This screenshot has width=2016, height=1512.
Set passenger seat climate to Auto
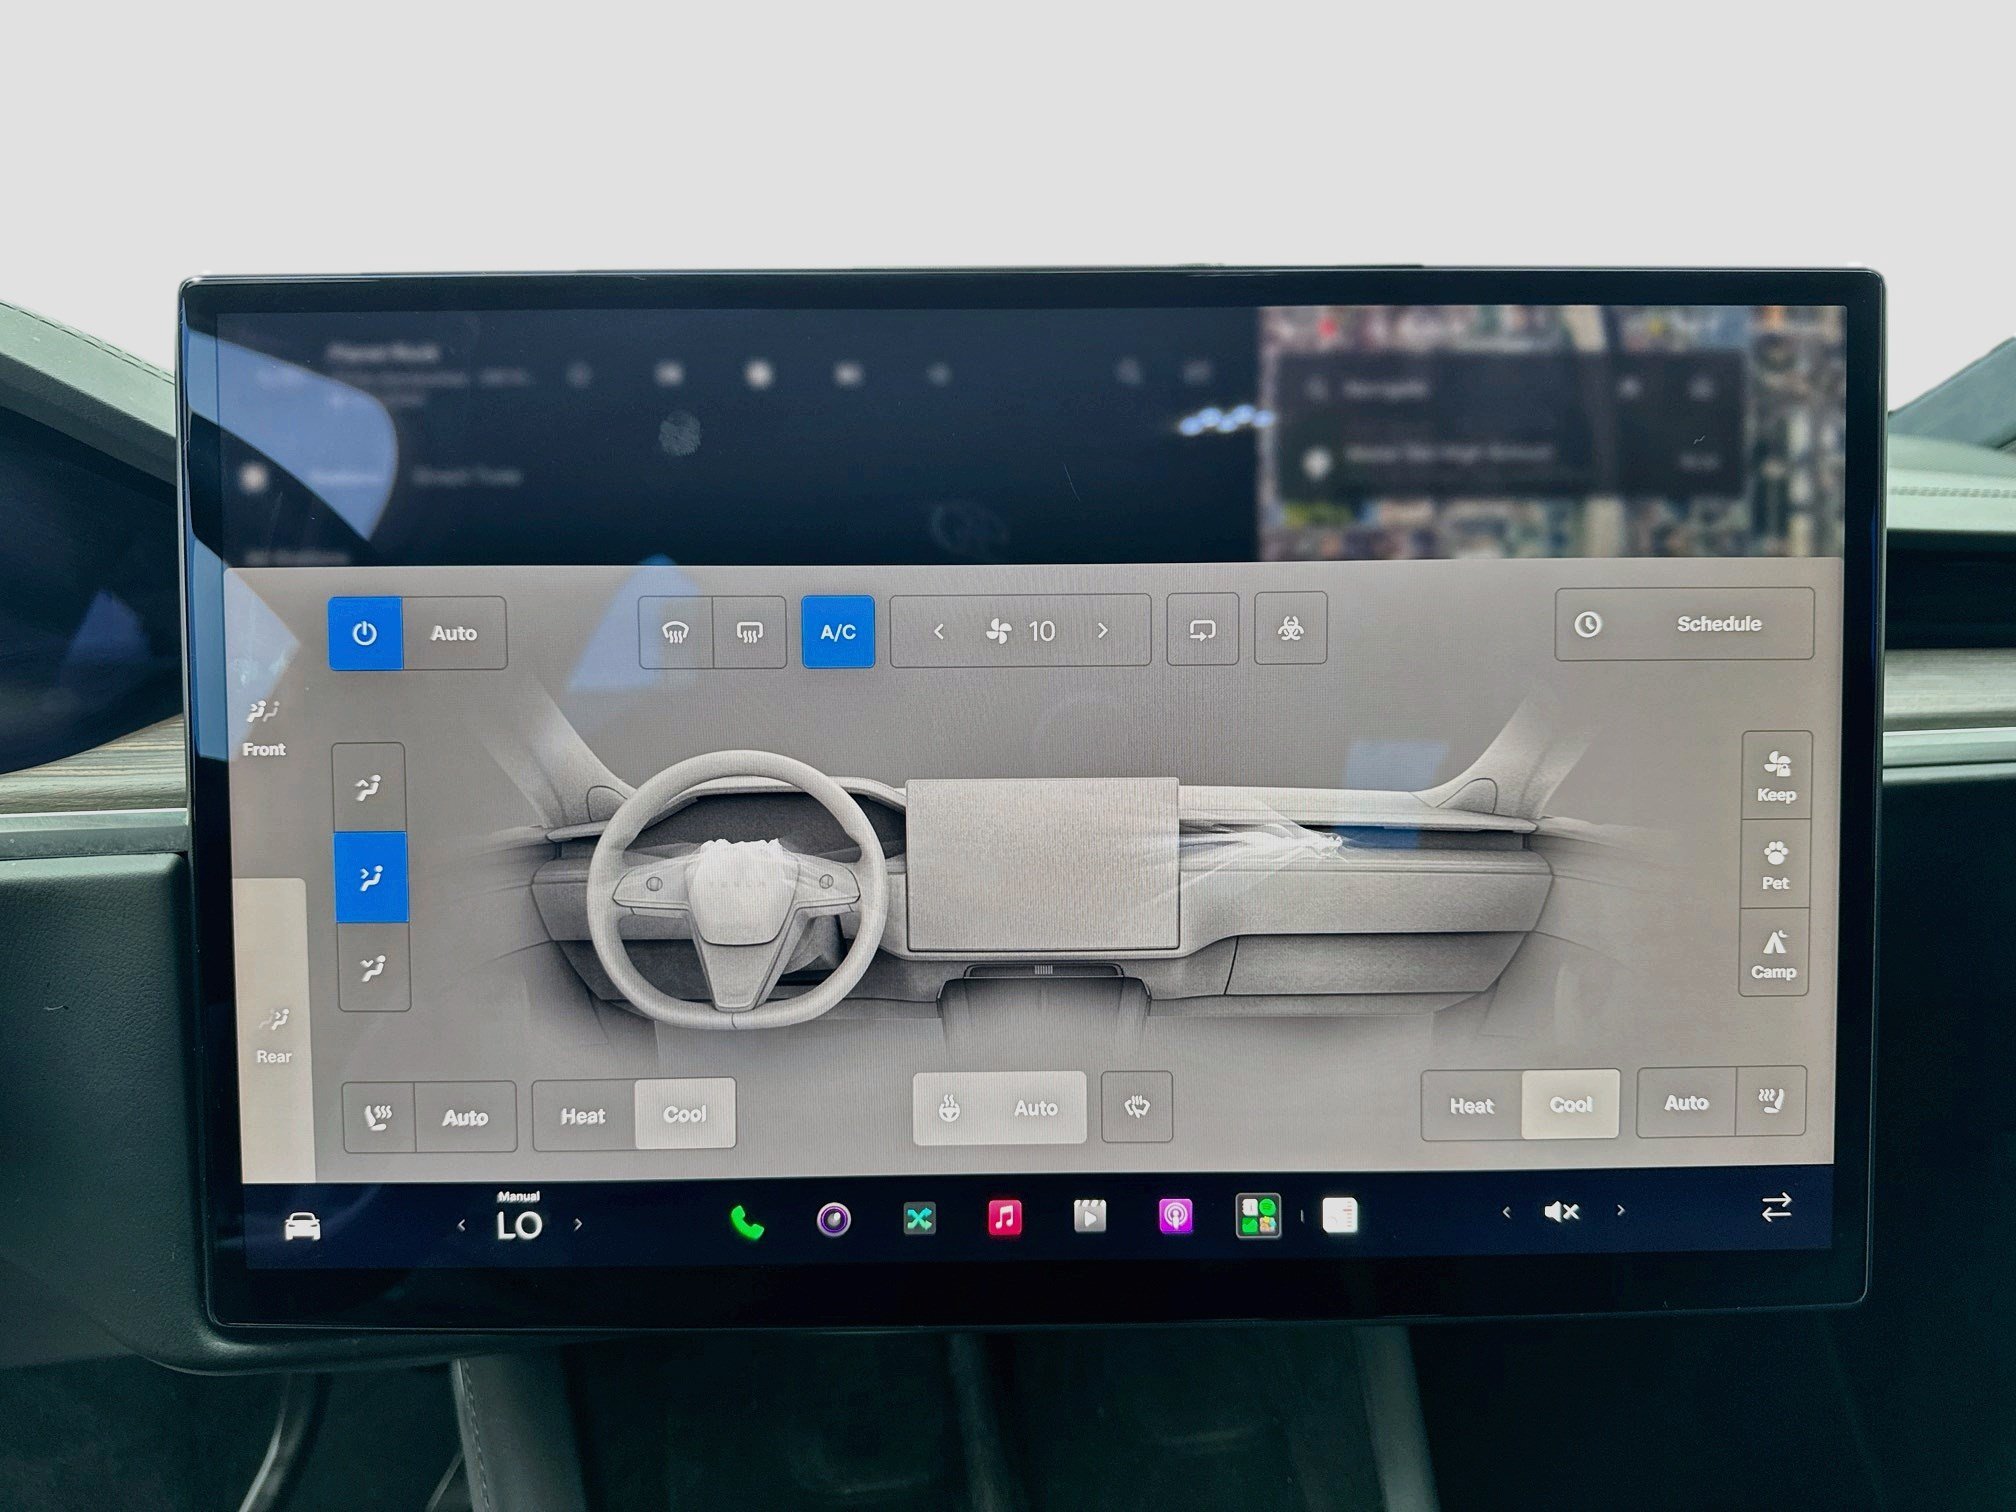coord(1686,1102)
